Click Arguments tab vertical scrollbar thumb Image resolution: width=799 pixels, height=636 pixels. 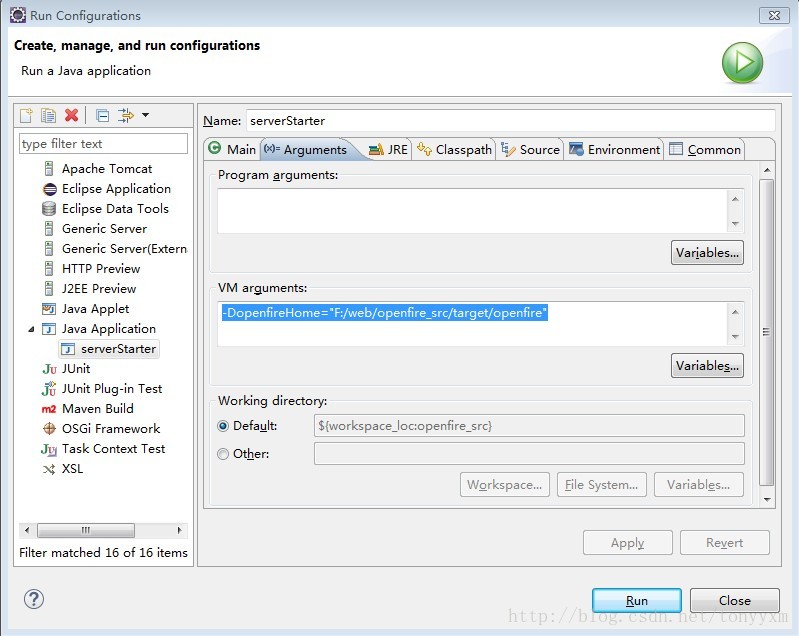click(766, 332)
